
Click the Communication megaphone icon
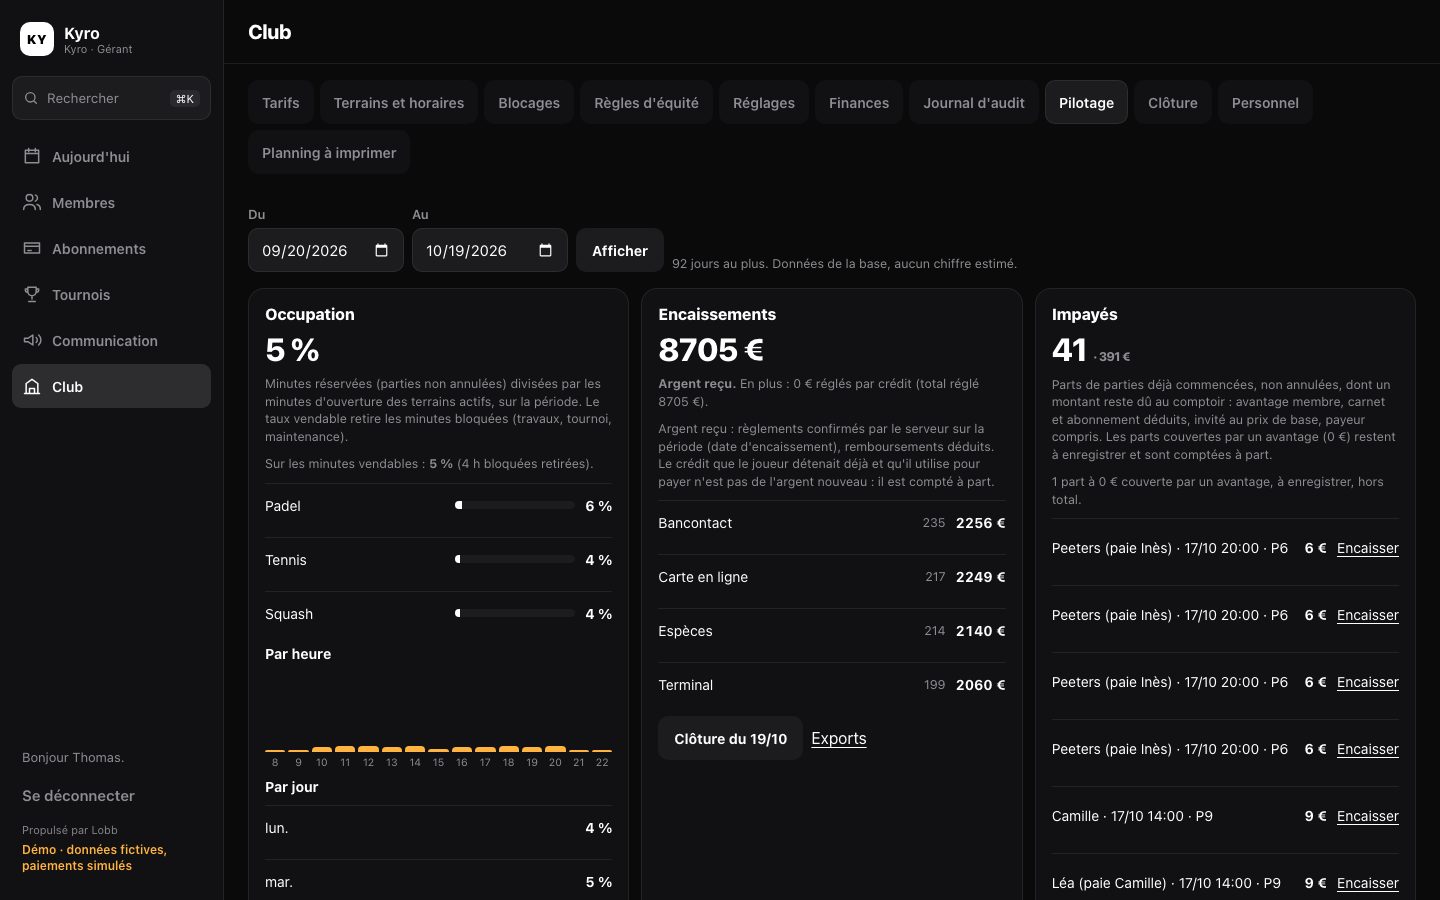32,340
